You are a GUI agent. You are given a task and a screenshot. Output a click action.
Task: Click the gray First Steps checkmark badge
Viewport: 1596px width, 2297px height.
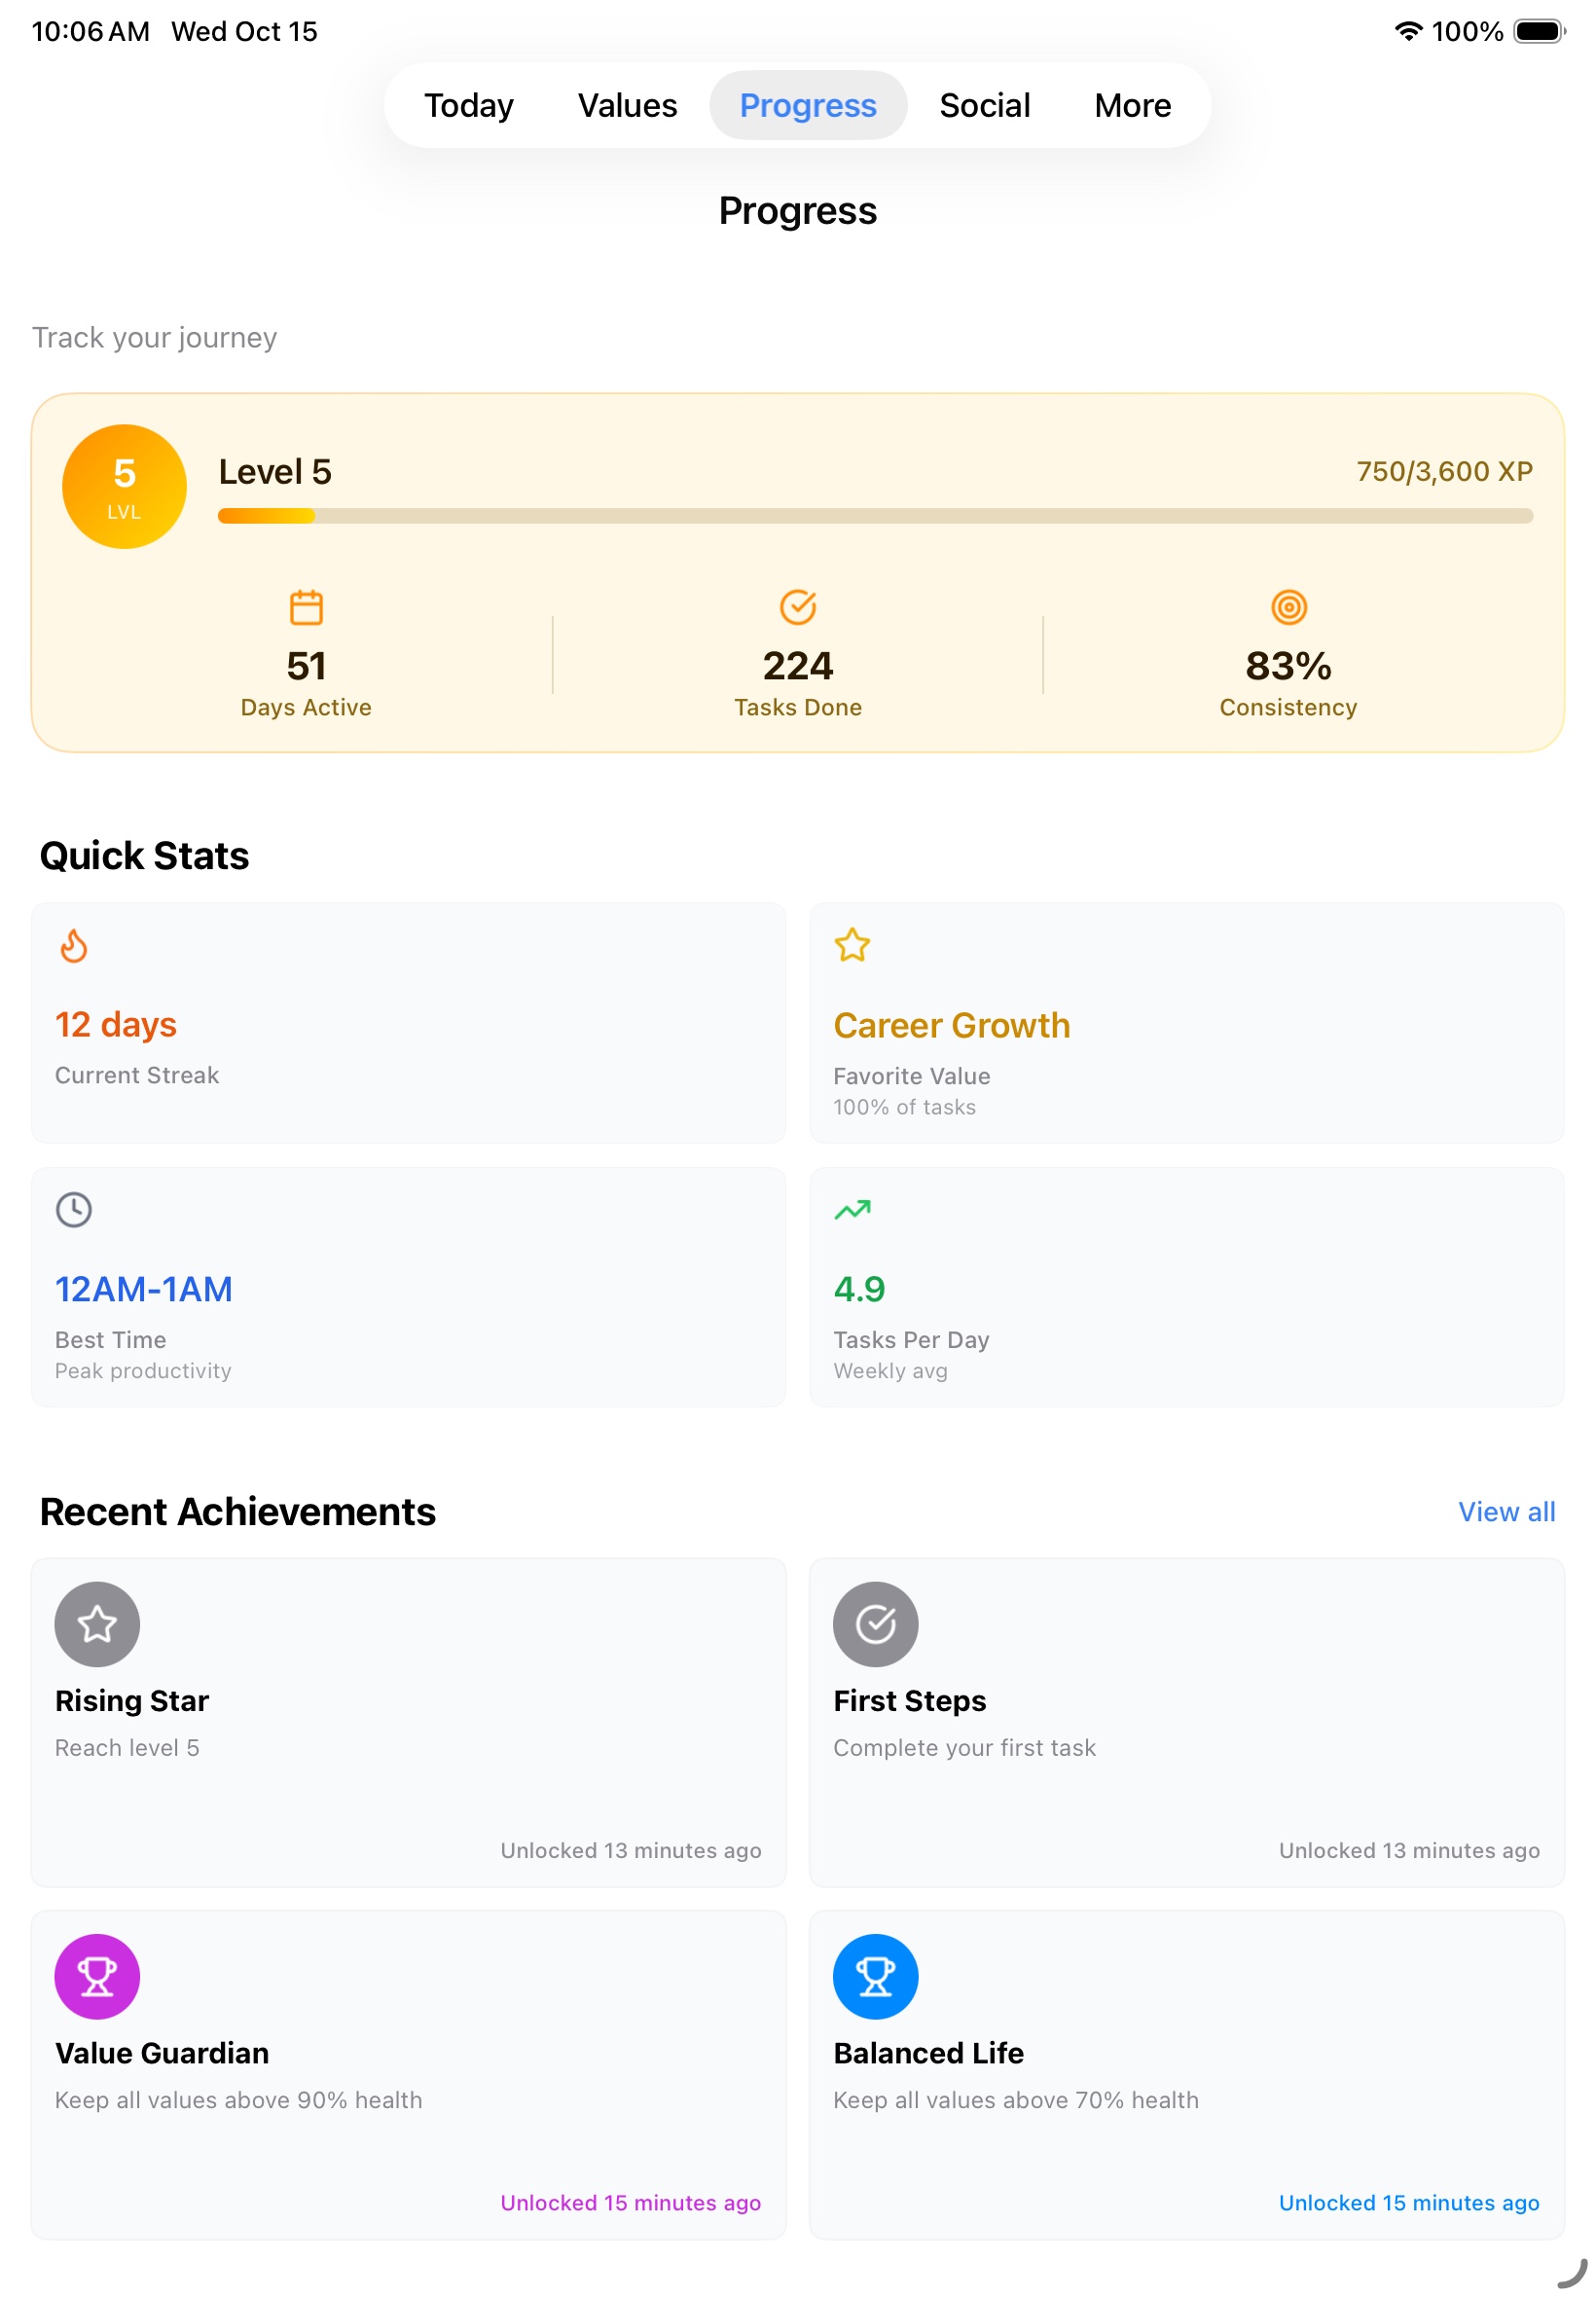coord(875,1623)
